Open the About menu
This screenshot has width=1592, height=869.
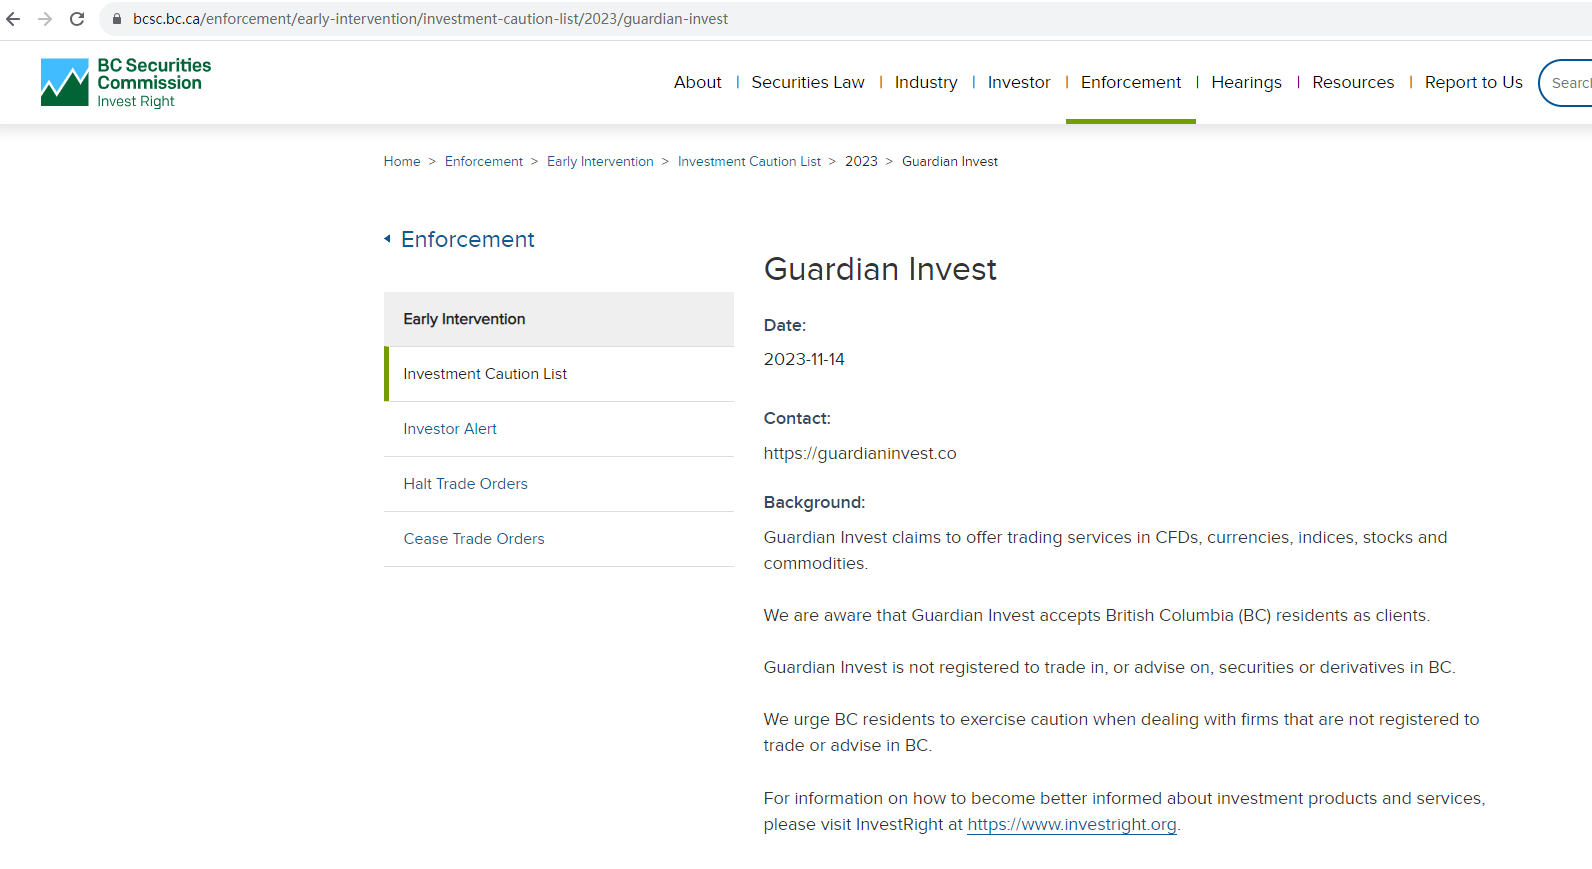697,82
